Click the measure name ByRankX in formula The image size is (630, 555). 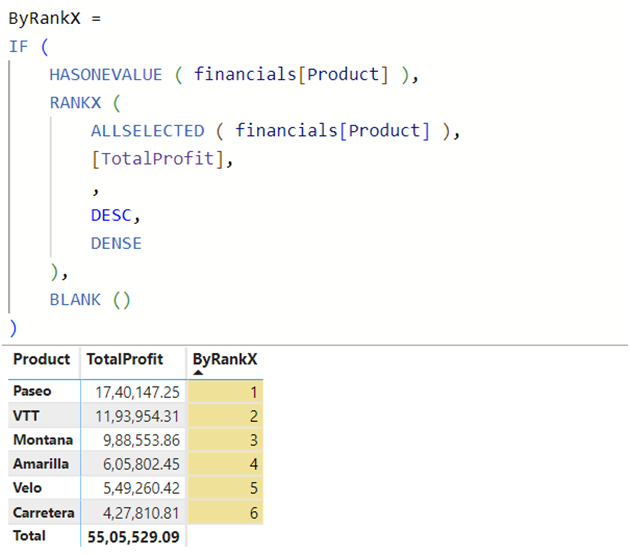pos(45,18)
